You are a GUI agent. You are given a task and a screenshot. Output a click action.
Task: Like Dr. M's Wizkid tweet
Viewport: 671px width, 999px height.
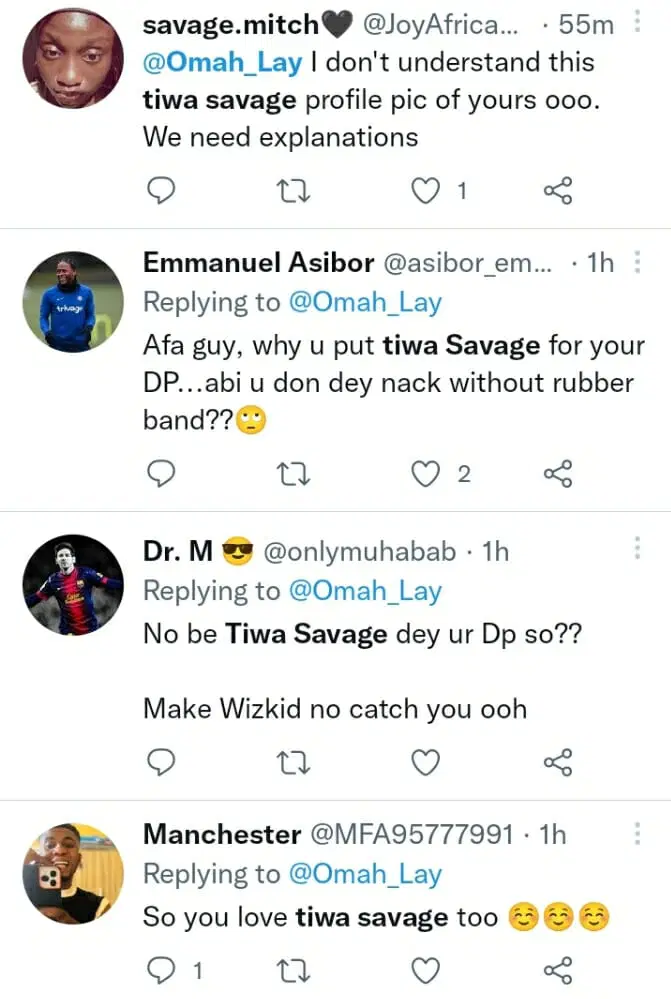pyautogui.click(x=427, y=763)
